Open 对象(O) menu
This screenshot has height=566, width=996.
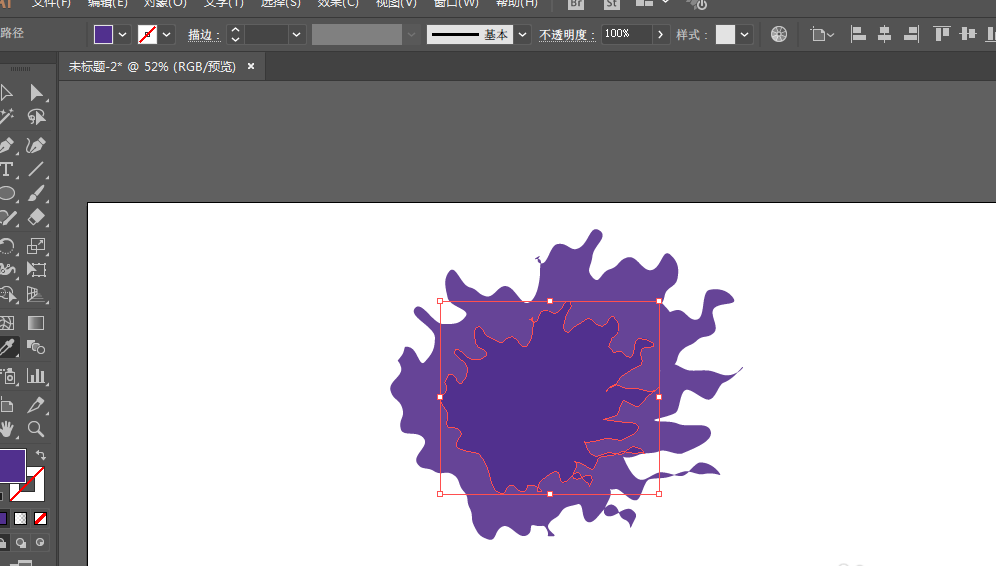tap(165, 4)
